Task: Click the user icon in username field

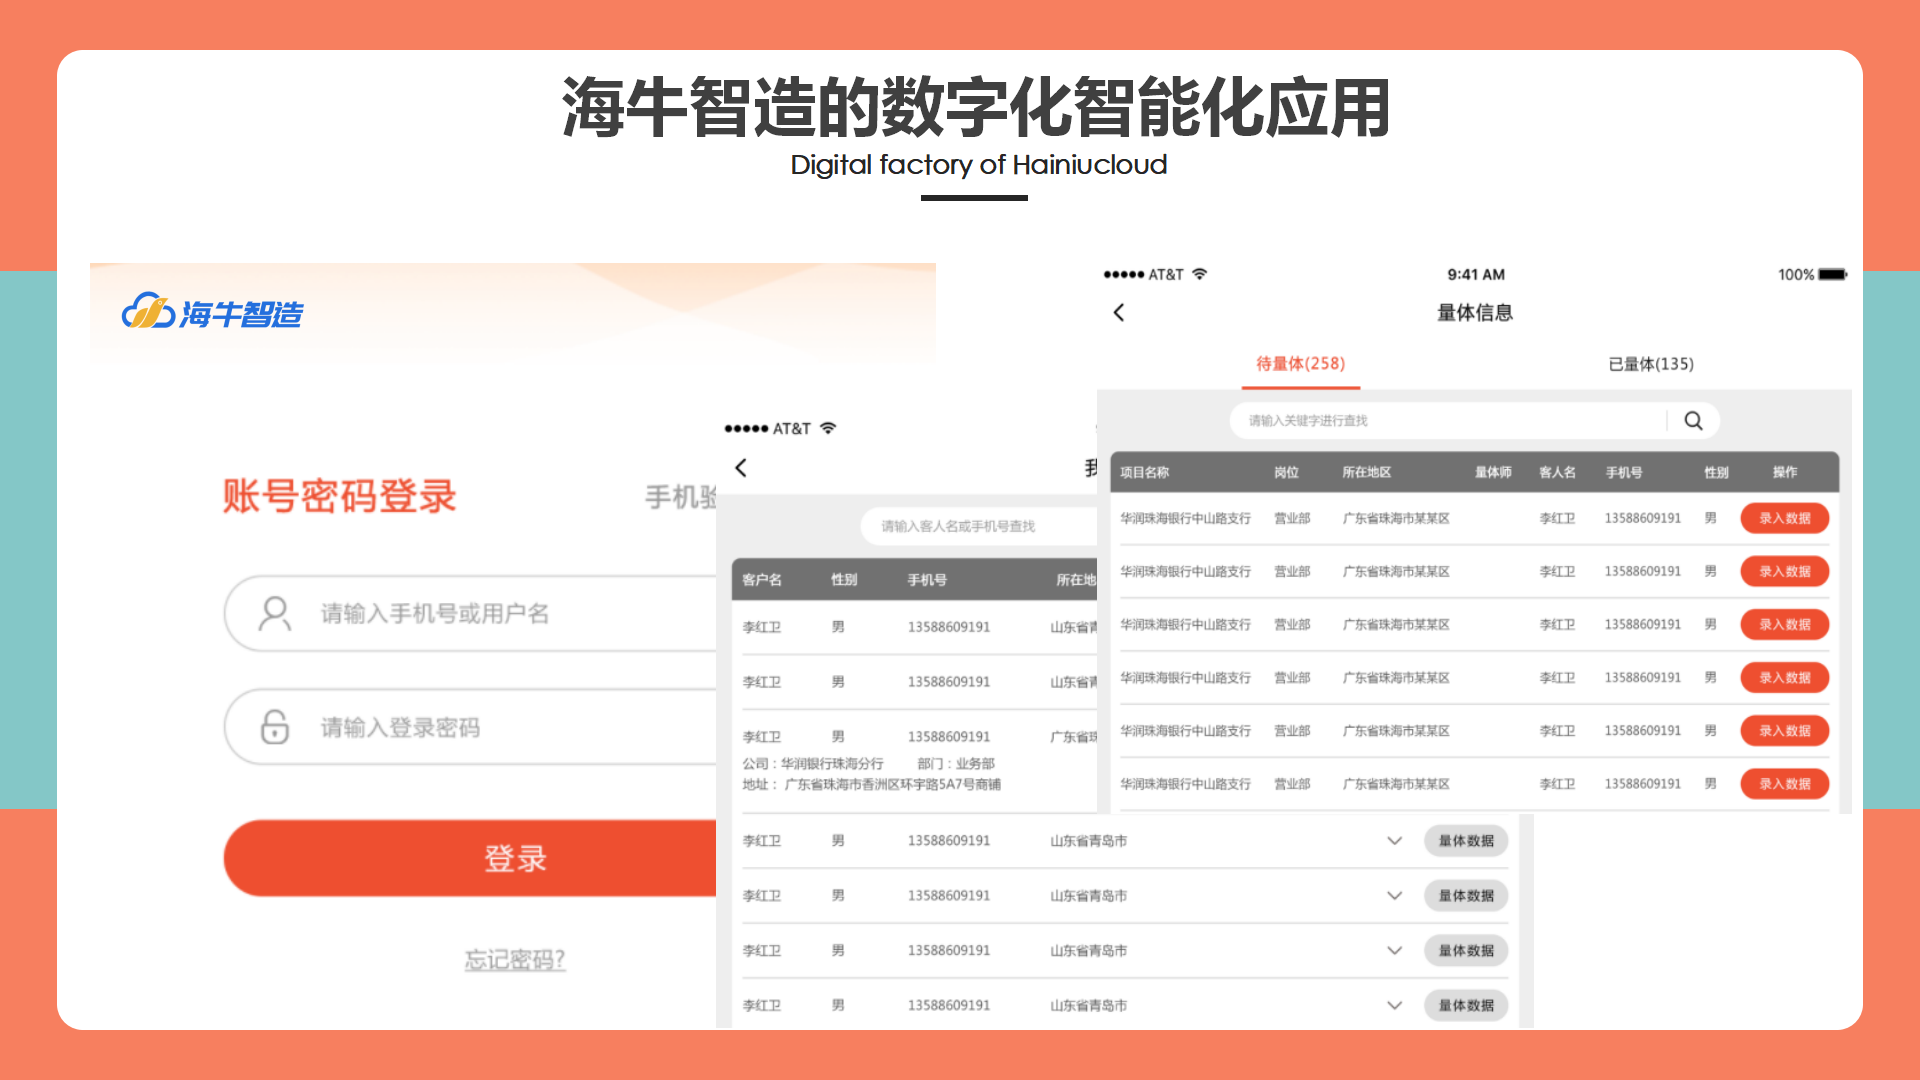Action: pyautogui.click(x=274, y=613)
